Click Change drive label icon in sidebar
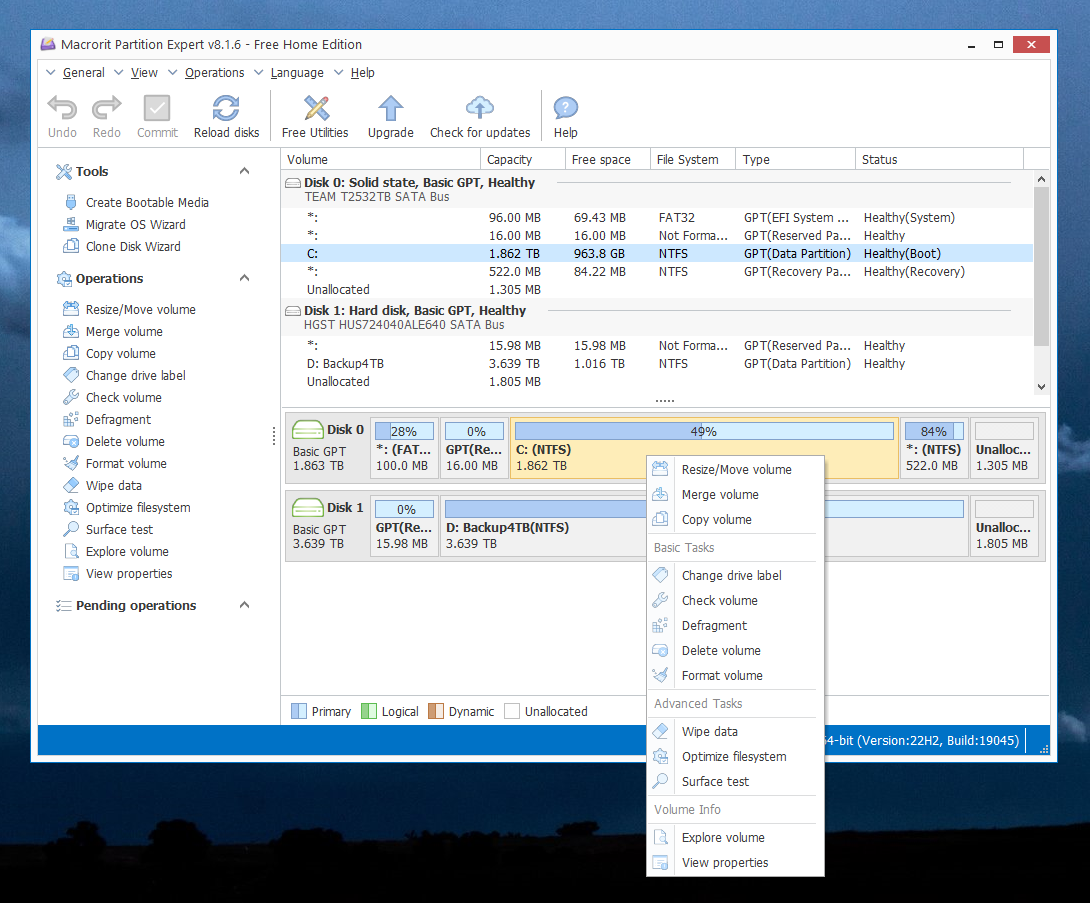This screenshot has height=903, width=1090. coord(70,375)
